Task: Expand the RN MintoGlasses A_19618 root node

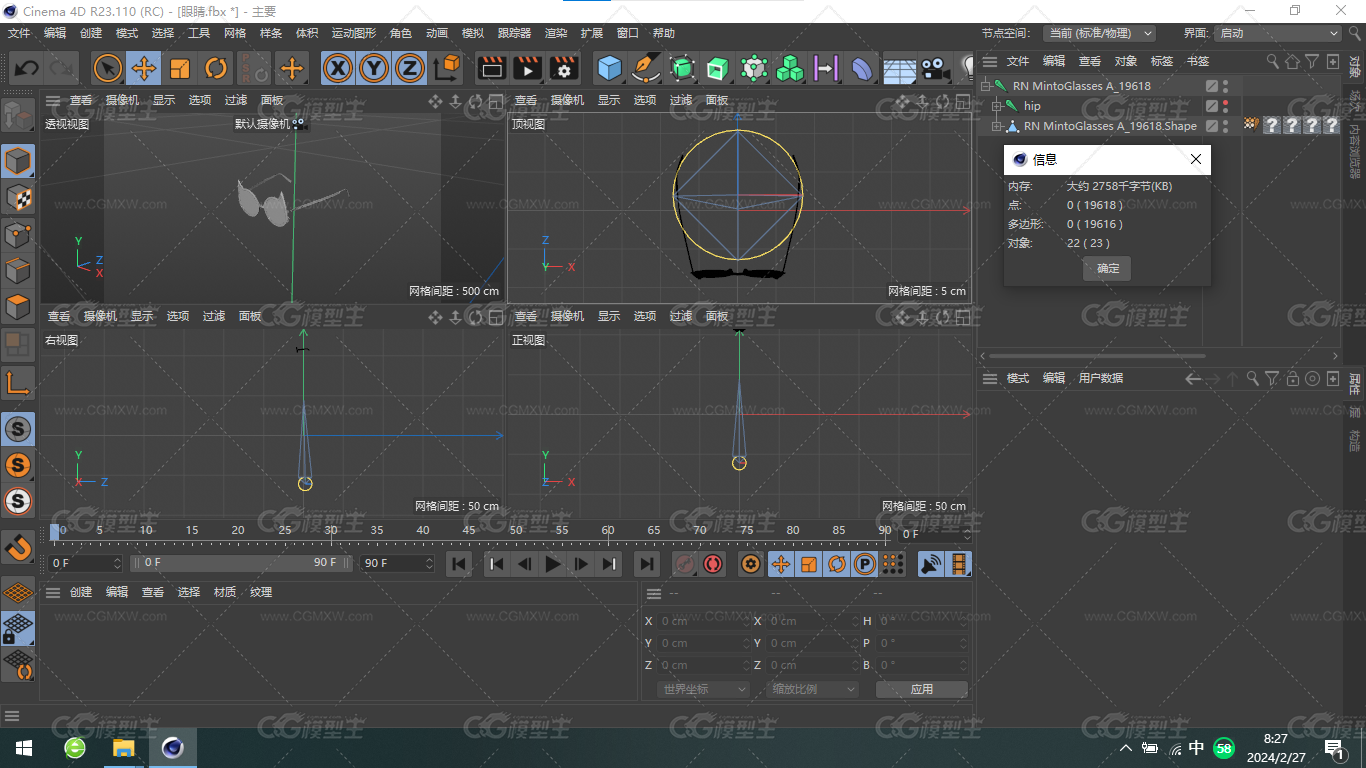Action: 985,86
